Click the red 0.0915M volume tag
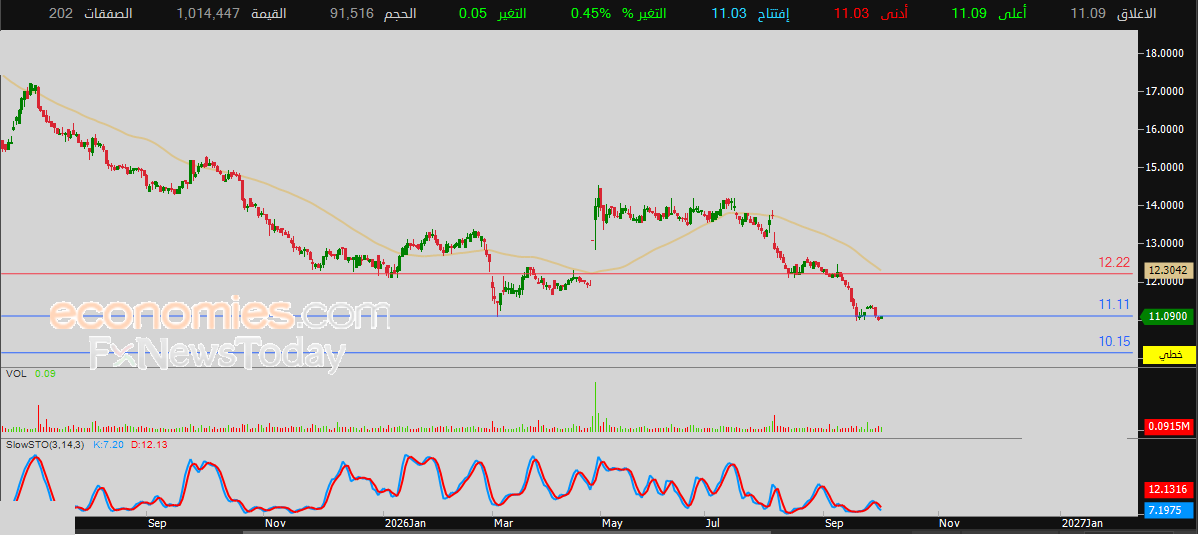This screenshot has width=1198, height=535. 1169,426
